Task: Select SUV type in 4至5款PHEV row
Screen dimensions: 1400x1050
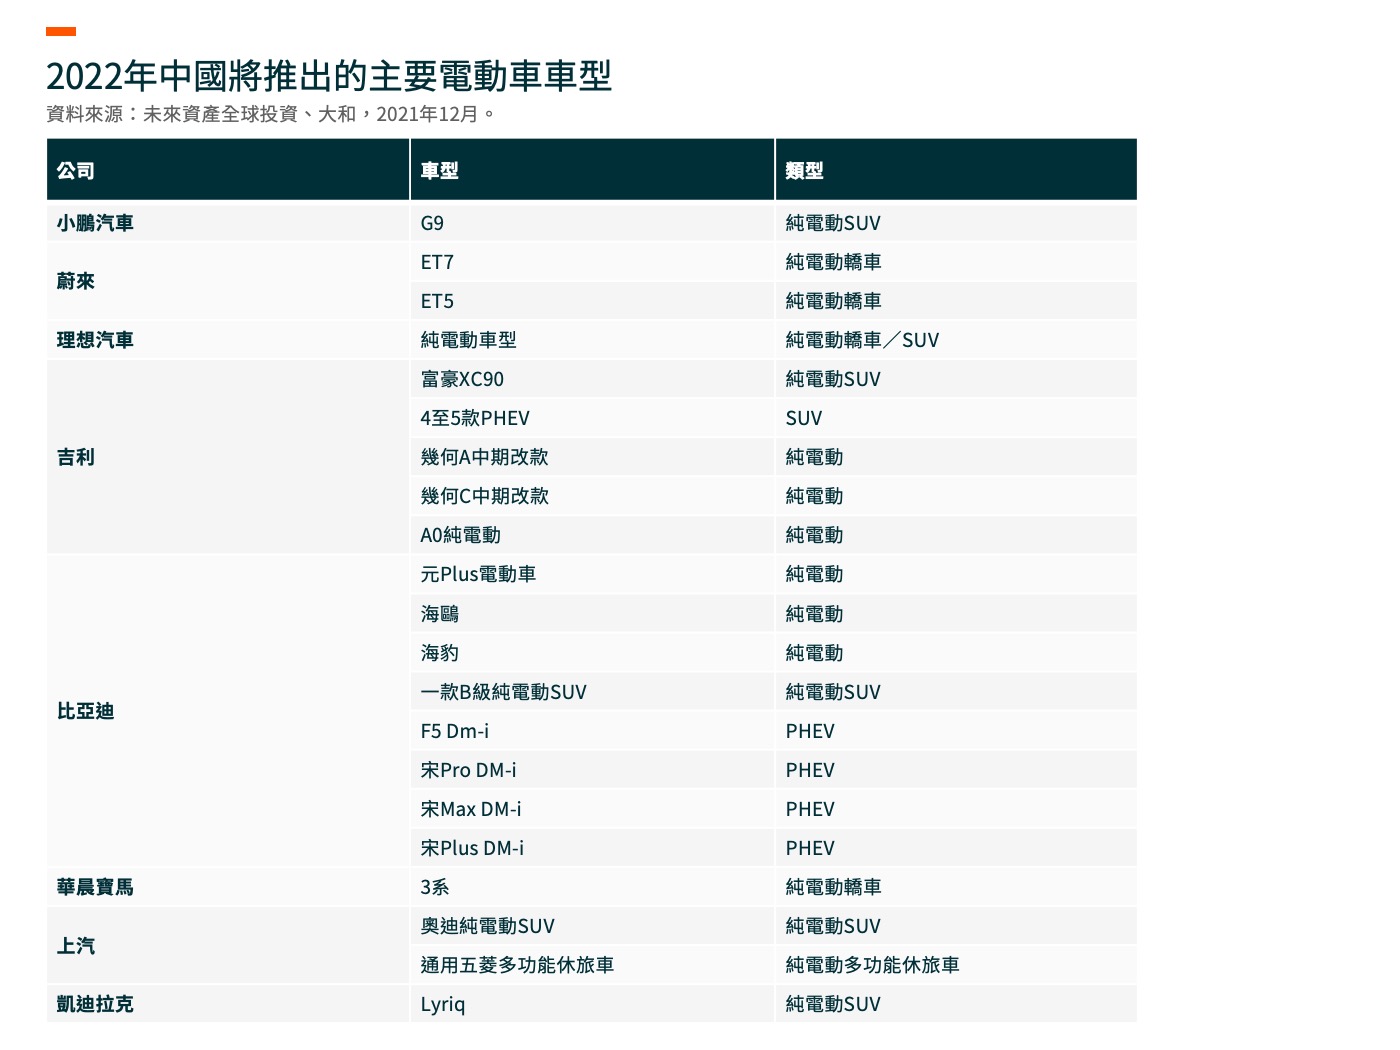Action: [x=956, y=418]
